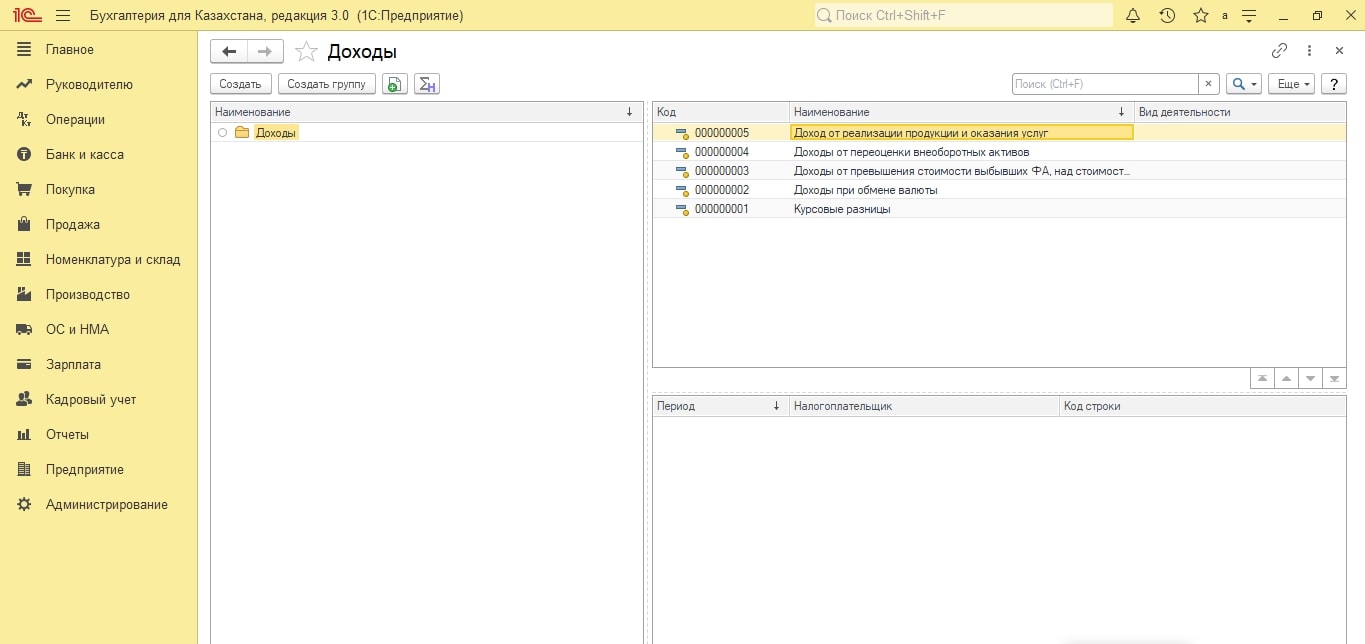The width and height of the screenshot is (1365, 644).
Task: Click the list search field Поиск (Ctrl+F)
Action: pos(1104,85)
